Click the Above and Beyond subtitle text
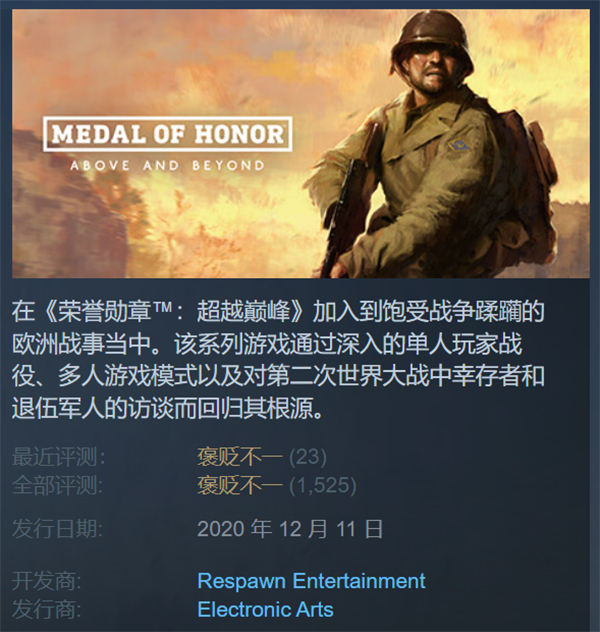Screen dimensions: 600x632 tap(167, 165)
